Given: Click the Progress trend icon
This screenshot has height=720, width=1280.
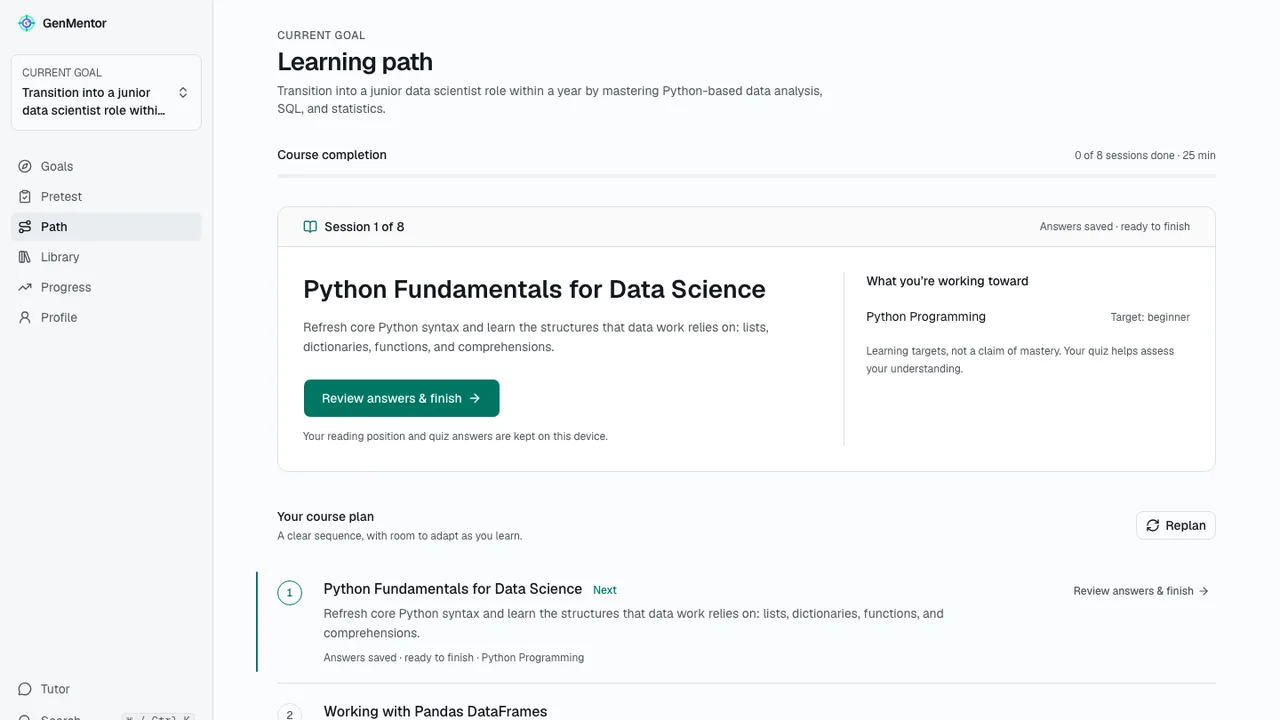Looking at the screenshot, I should [25, 287].
